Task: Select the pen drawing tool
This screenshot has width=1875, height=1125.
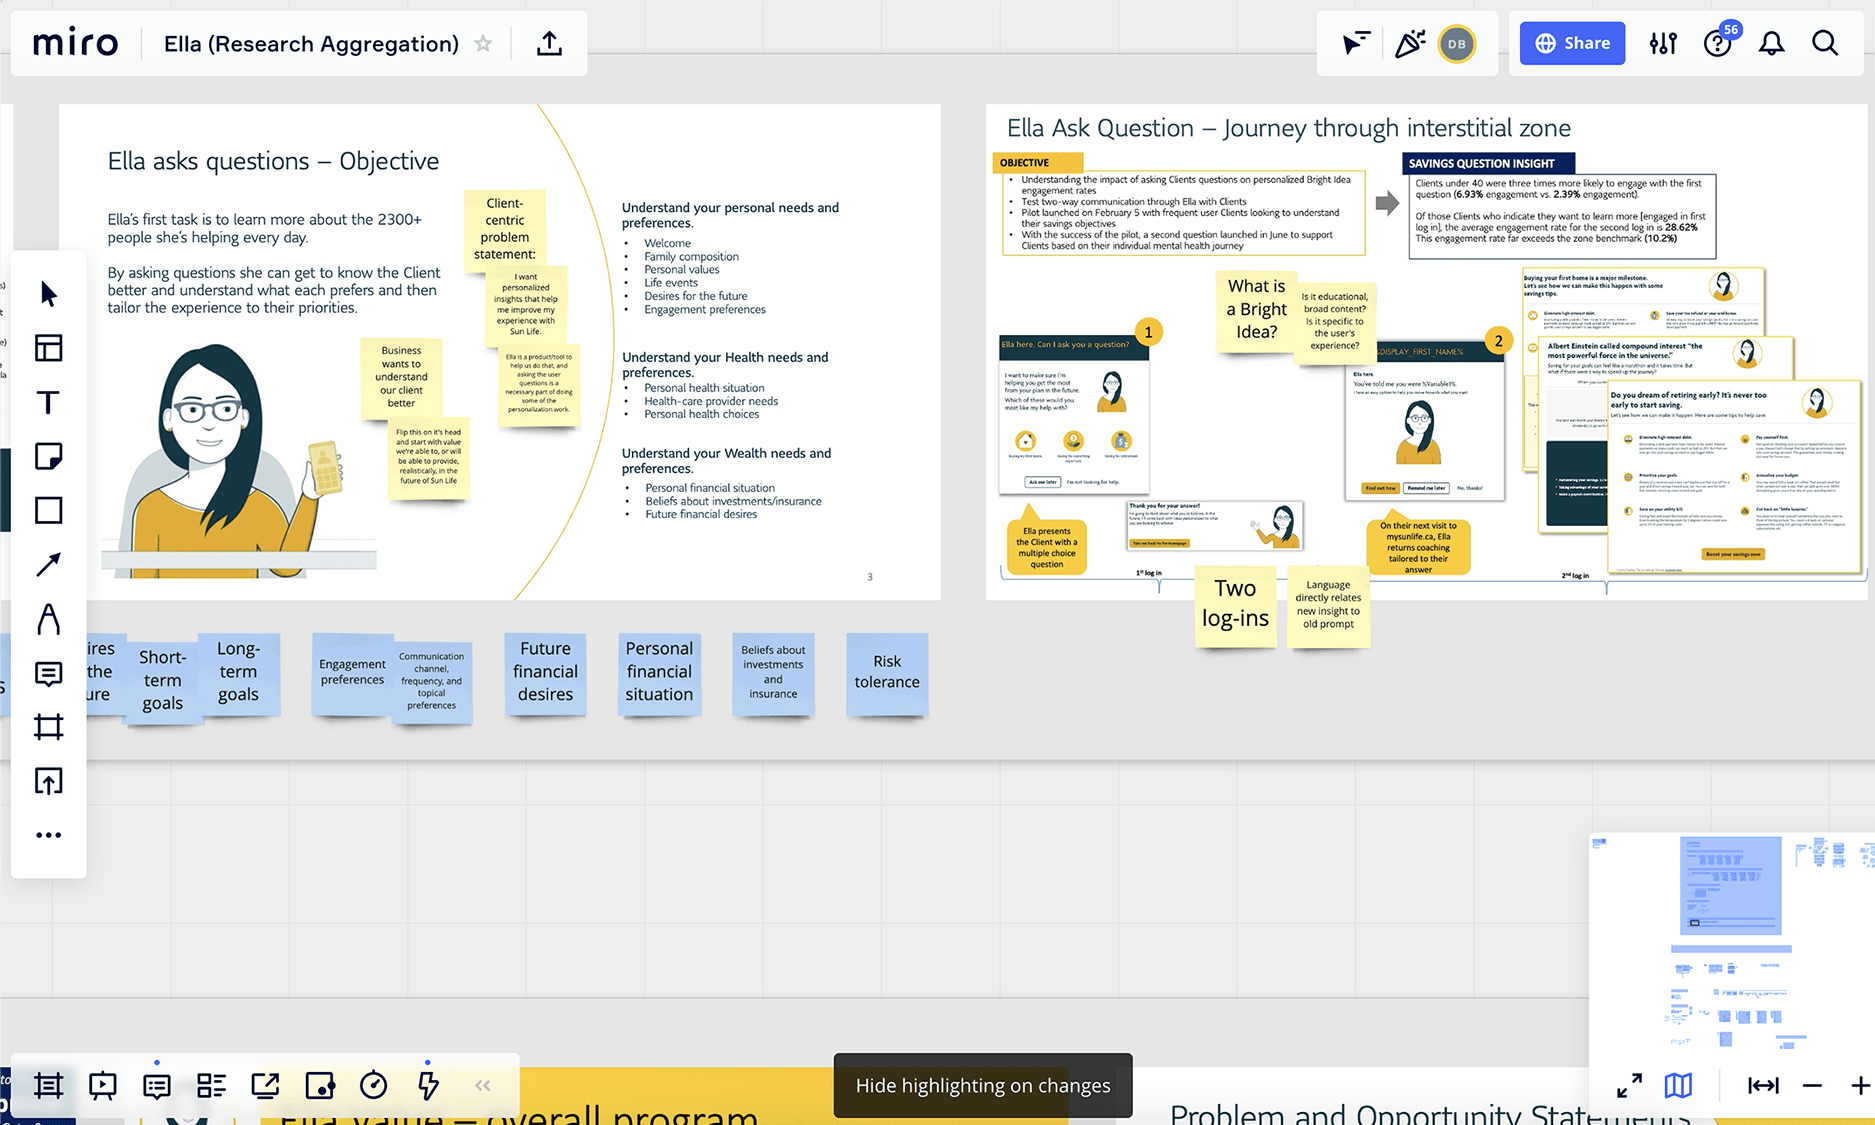Action: (48, 619)
